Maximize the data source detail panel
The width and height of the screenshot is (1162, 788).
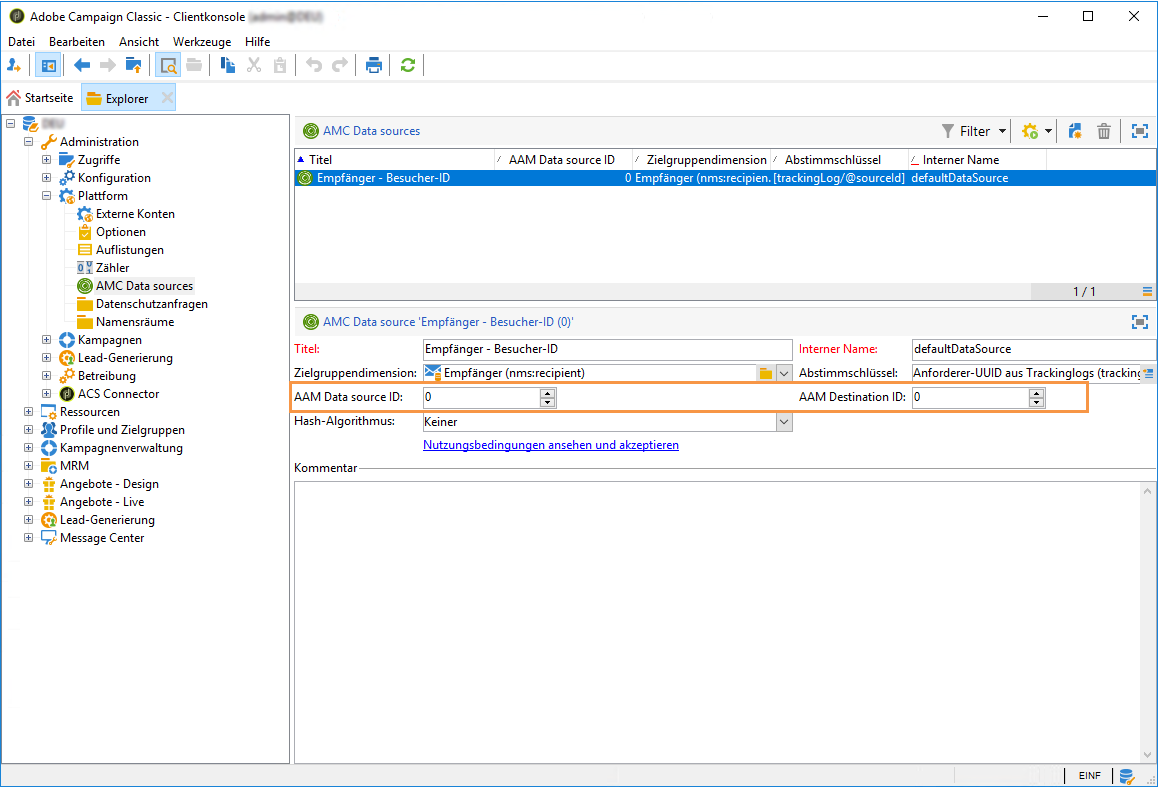click(1140, 322)
